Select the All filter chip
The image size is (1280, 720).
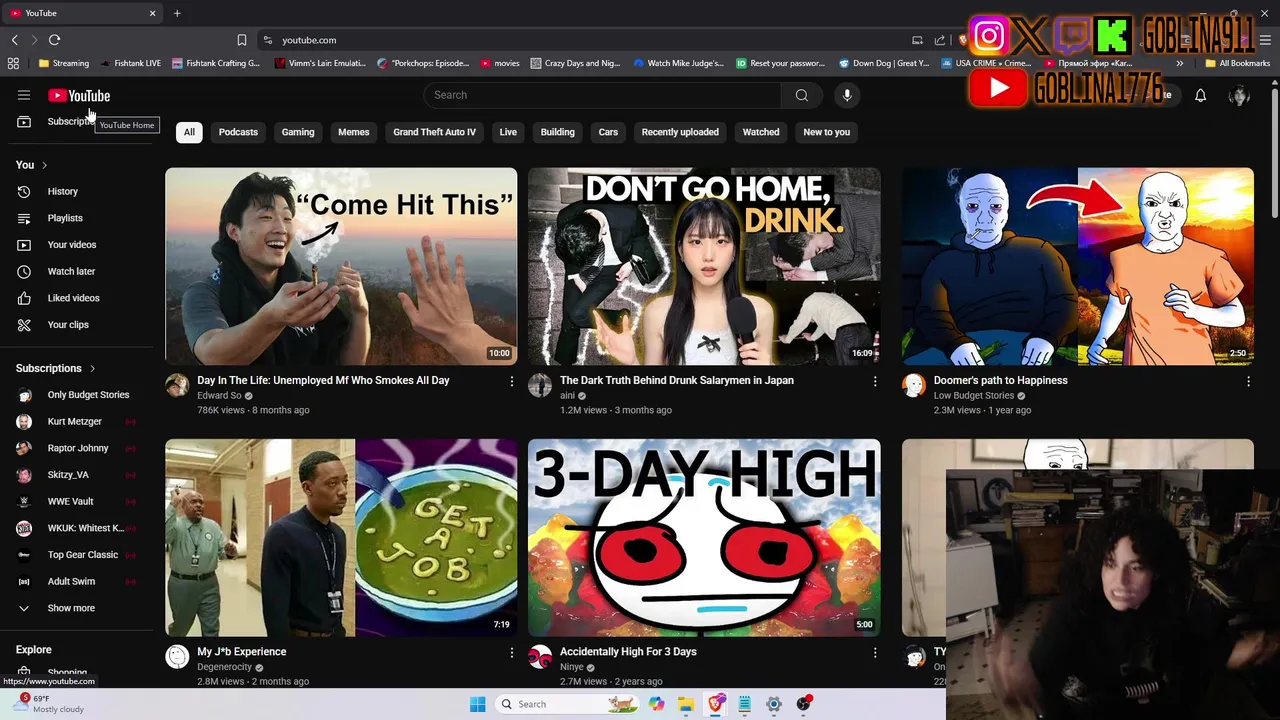pos(189,132)
